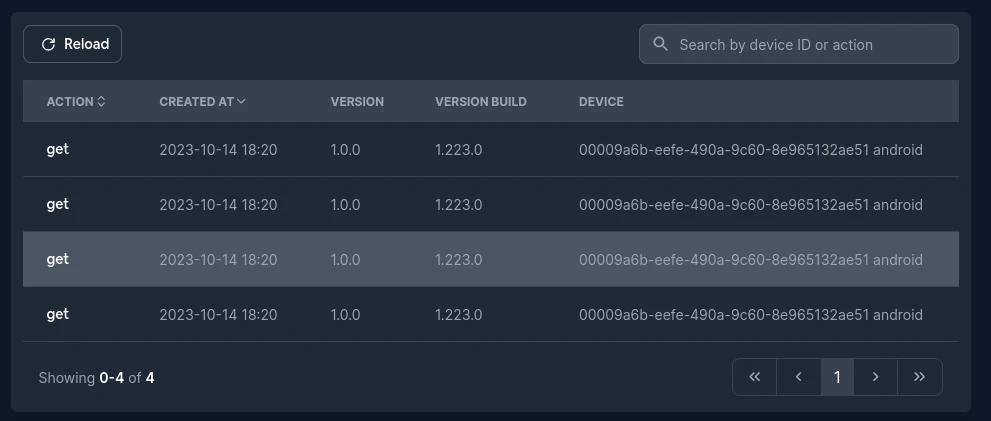Focus the device ID or action search field
This screenshot has height=421, width=991.
[810, 44]
